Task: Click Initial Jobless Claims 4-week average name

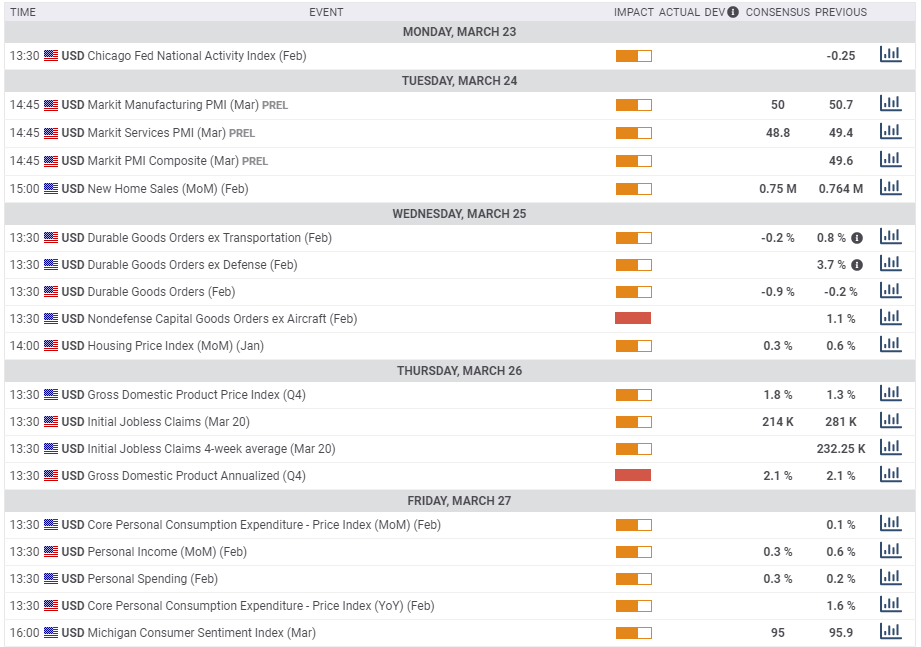Action: (211, 449)
